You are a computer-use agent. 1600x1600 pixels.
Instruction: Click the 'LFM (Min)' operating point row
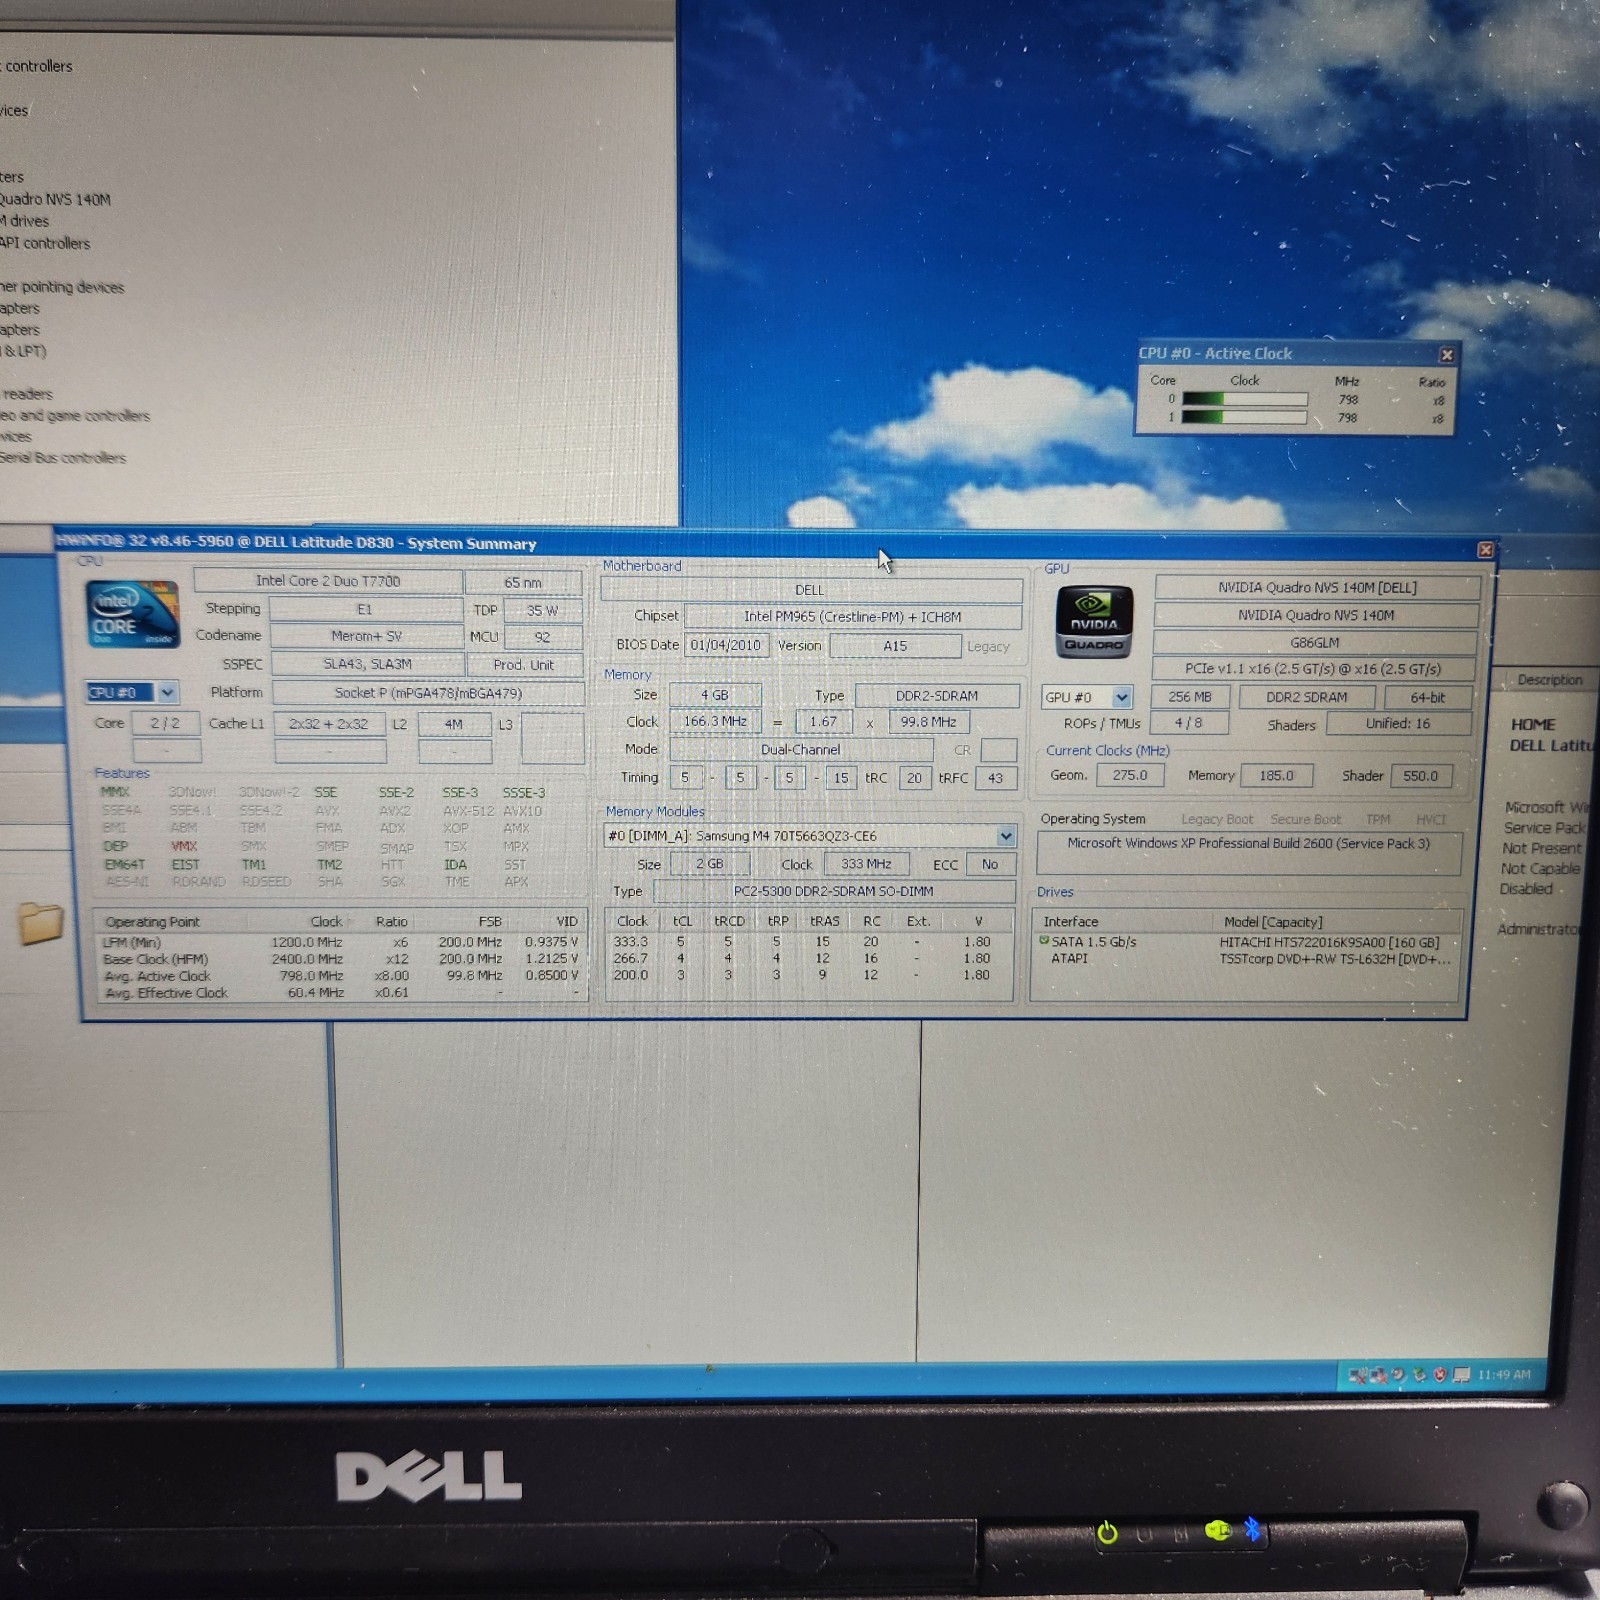(x=340, y=942)
